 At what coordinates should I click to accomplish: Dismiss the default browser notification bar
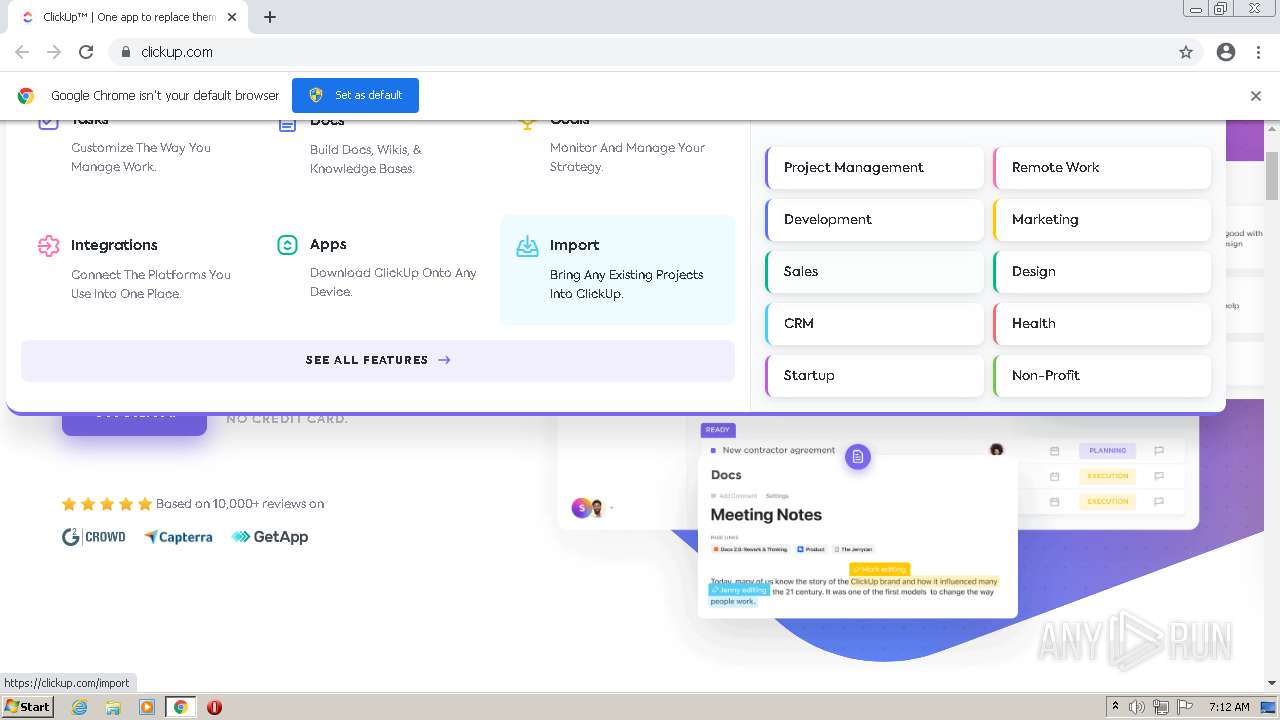[x=1256, y=96]
